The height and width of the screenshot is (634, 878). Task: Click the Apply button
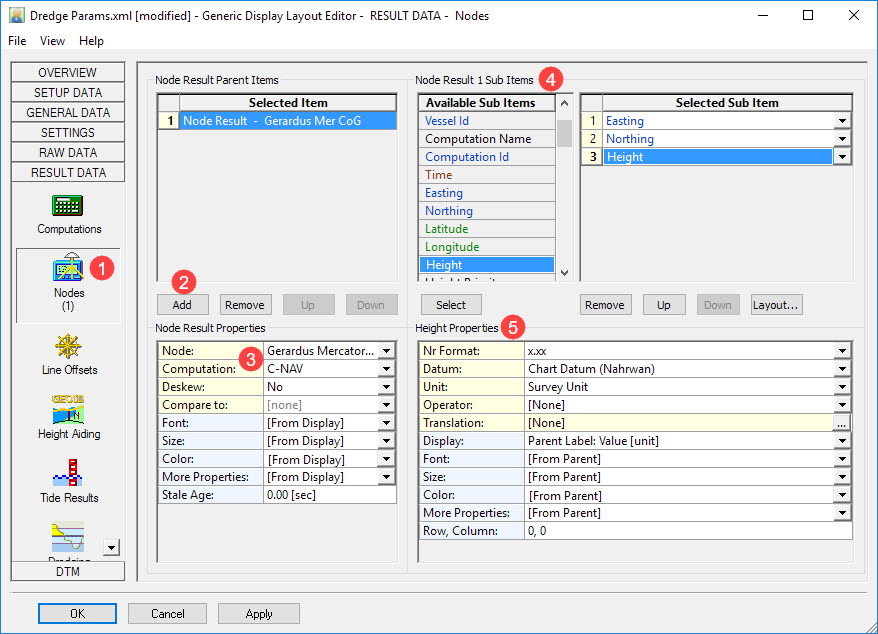coord(258,613)
